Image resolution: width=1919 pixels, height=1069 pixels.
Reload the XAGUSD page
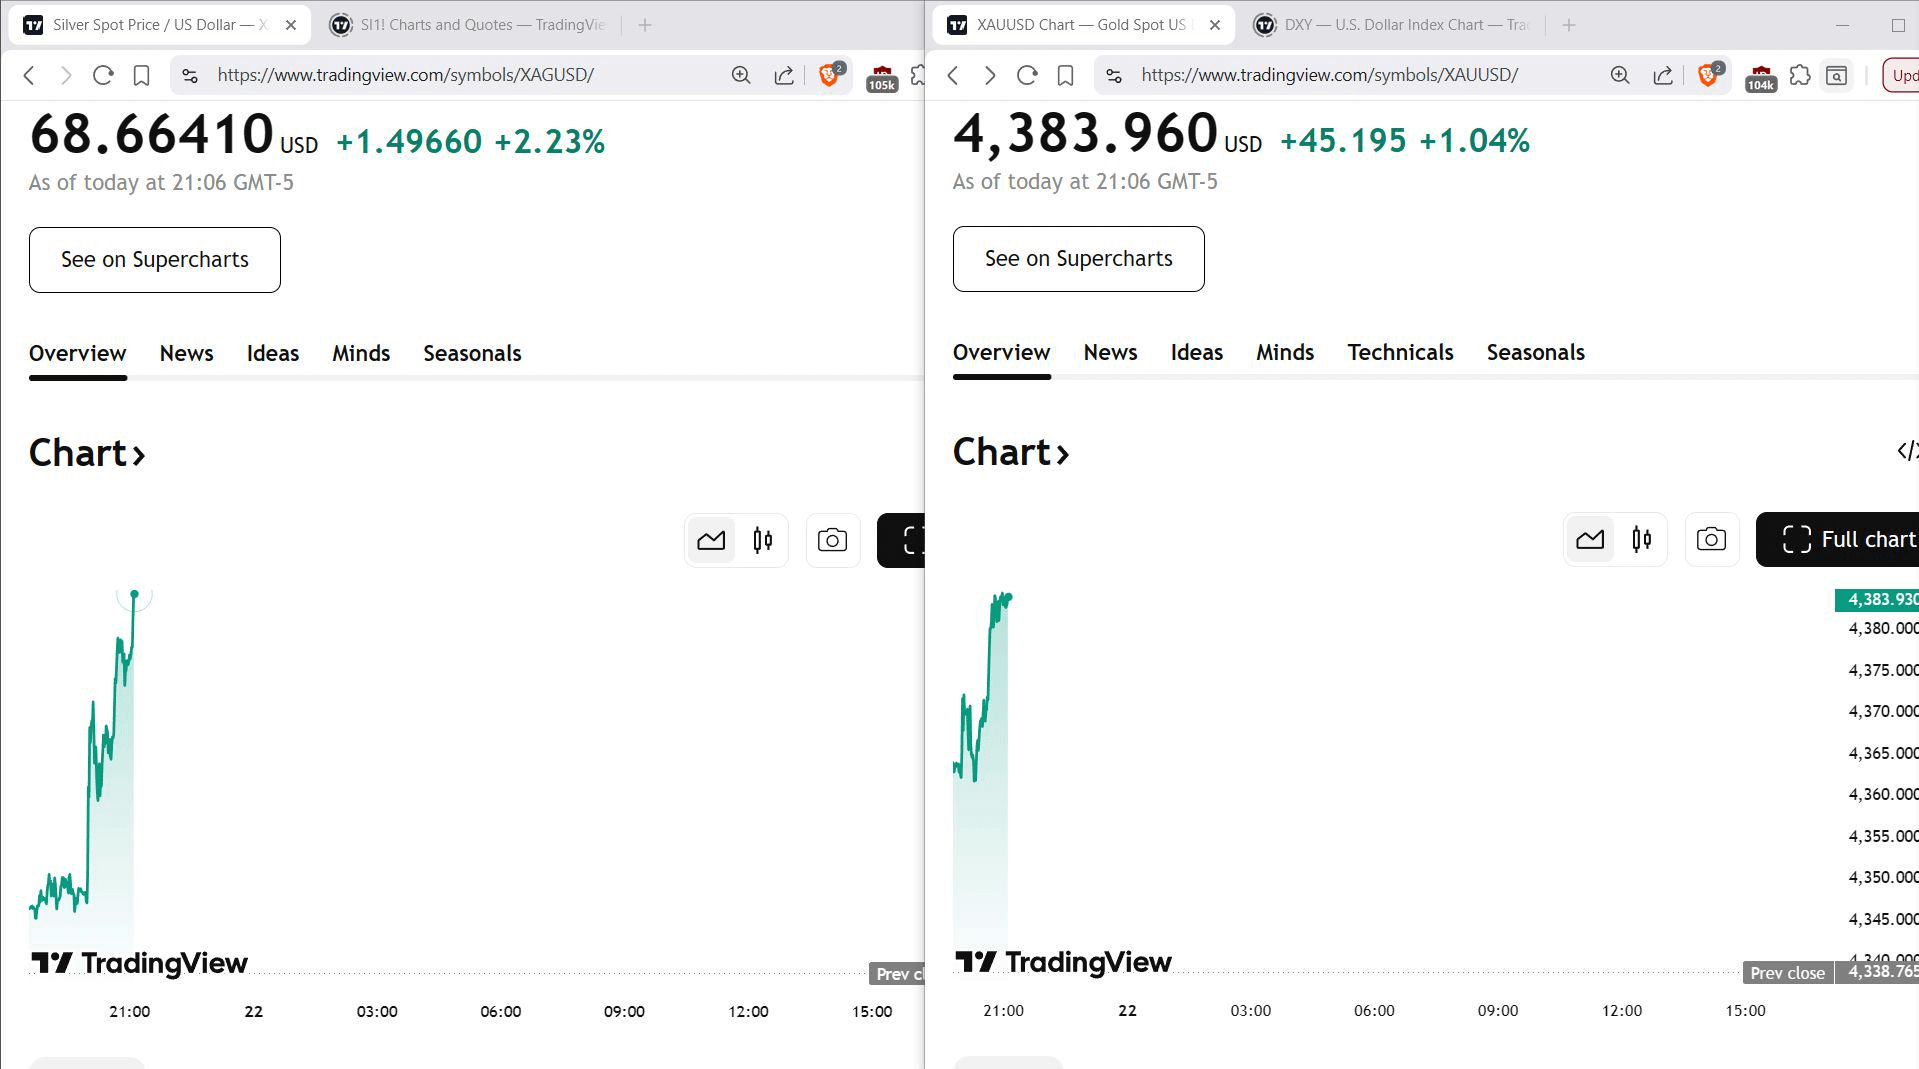(103, 75)
